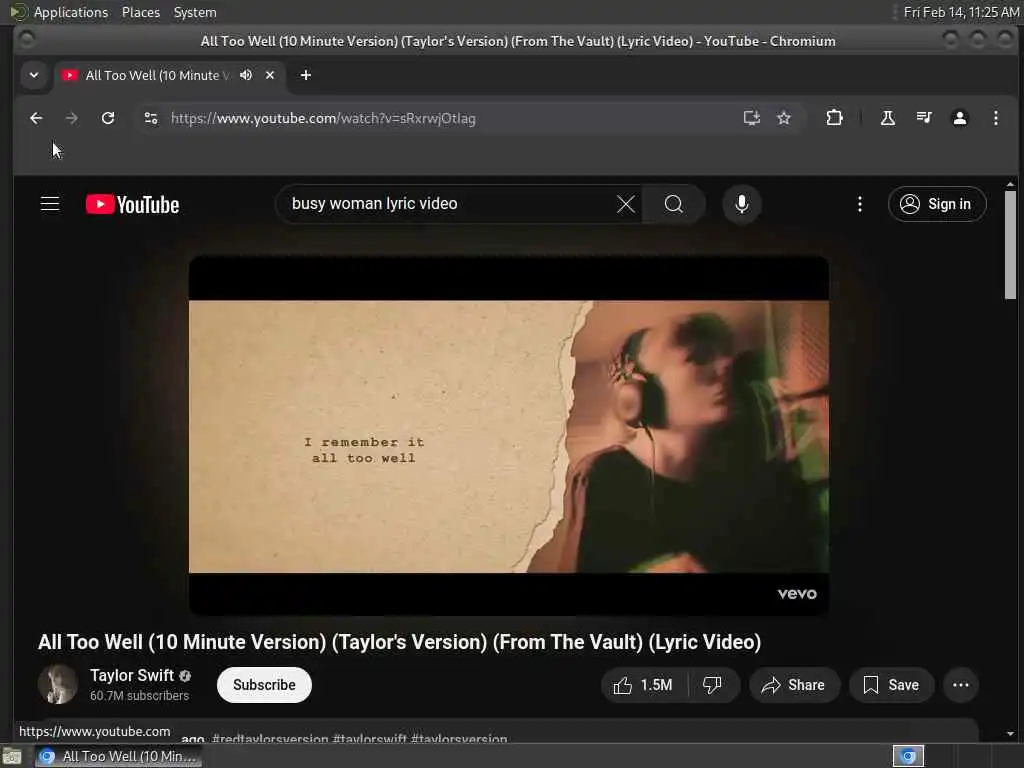Bookmark this page with the star
The width and height of the screenshot is (1024, 768).
click(x=784, y=118)
